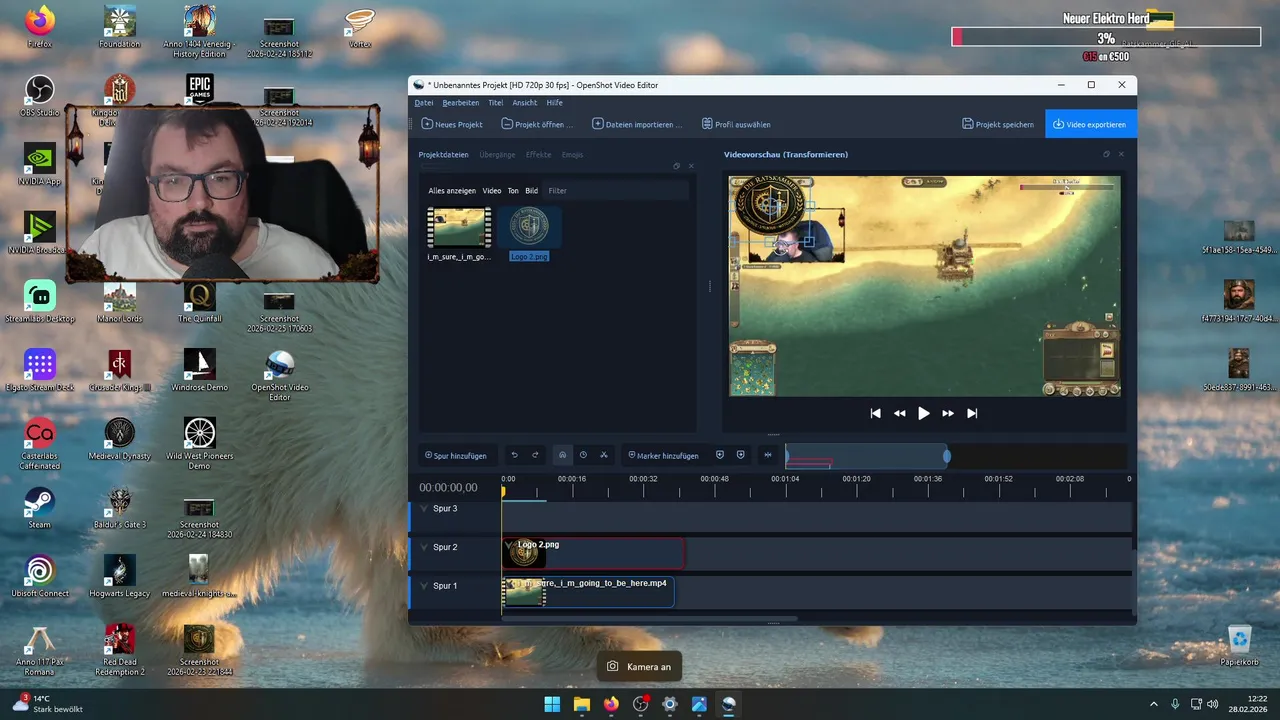Center the timeline on the playhead
Viewport: 1280px width, 720px height.
(768, 455)
